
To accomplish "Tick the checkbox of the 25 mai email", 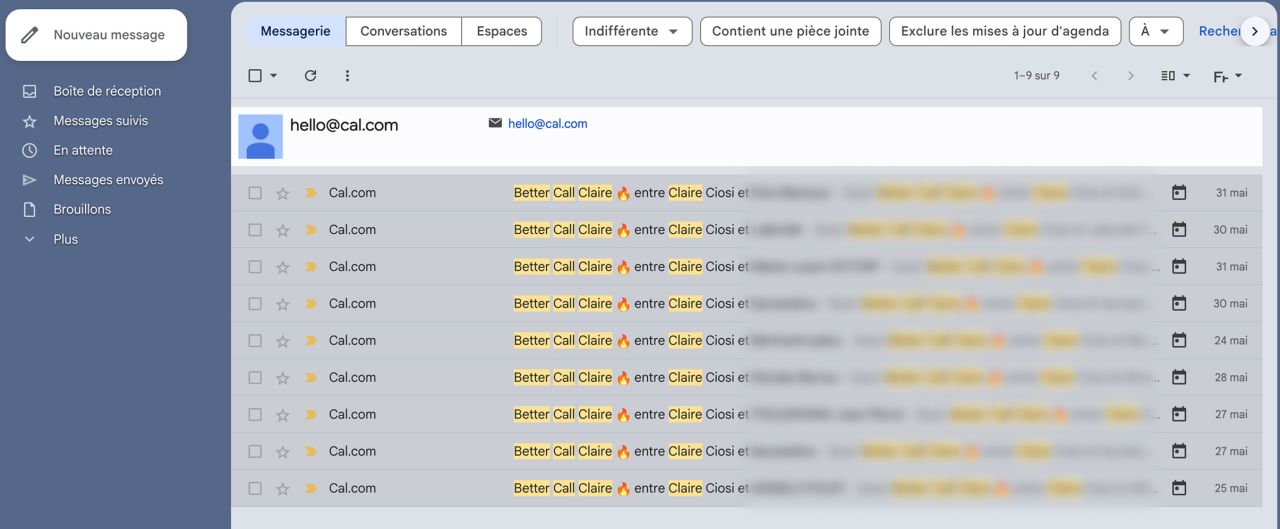I will pyautogui.click(x=255, y=489).
